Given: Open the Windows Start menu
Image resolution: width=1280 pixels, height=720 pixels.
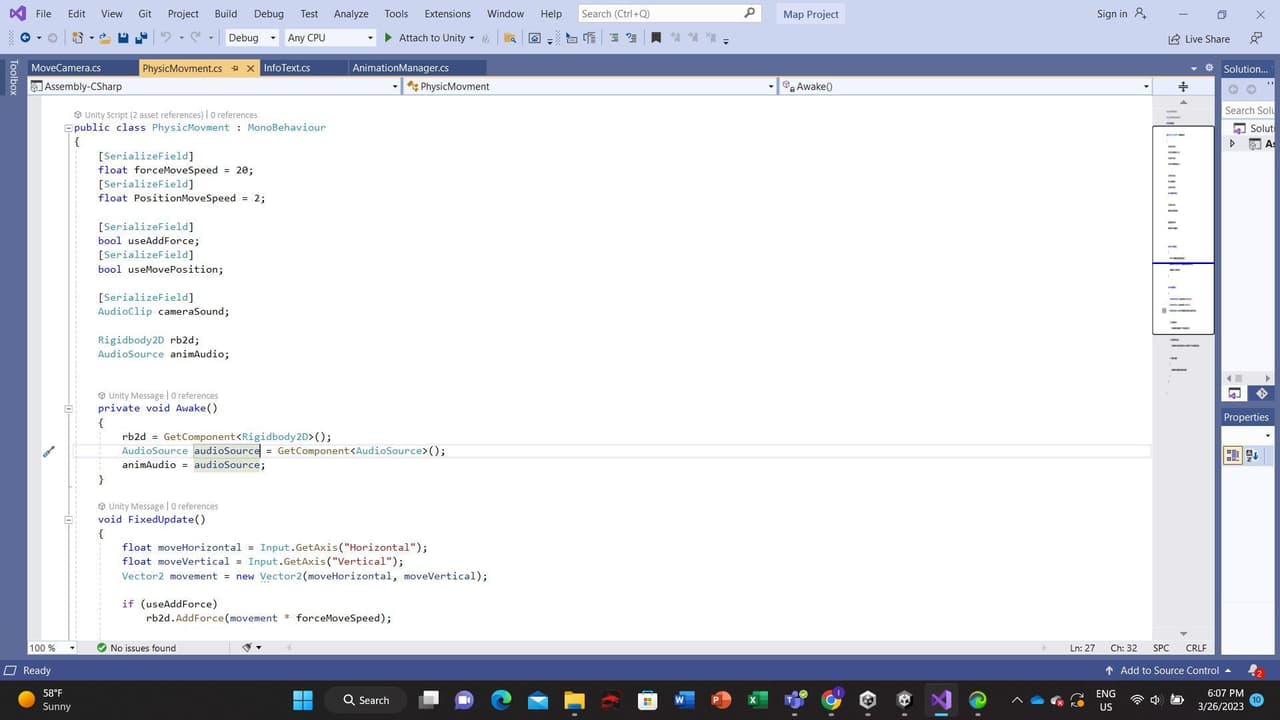Looking at the screenshot, I should pyautogui.click(x=302, y=700).
